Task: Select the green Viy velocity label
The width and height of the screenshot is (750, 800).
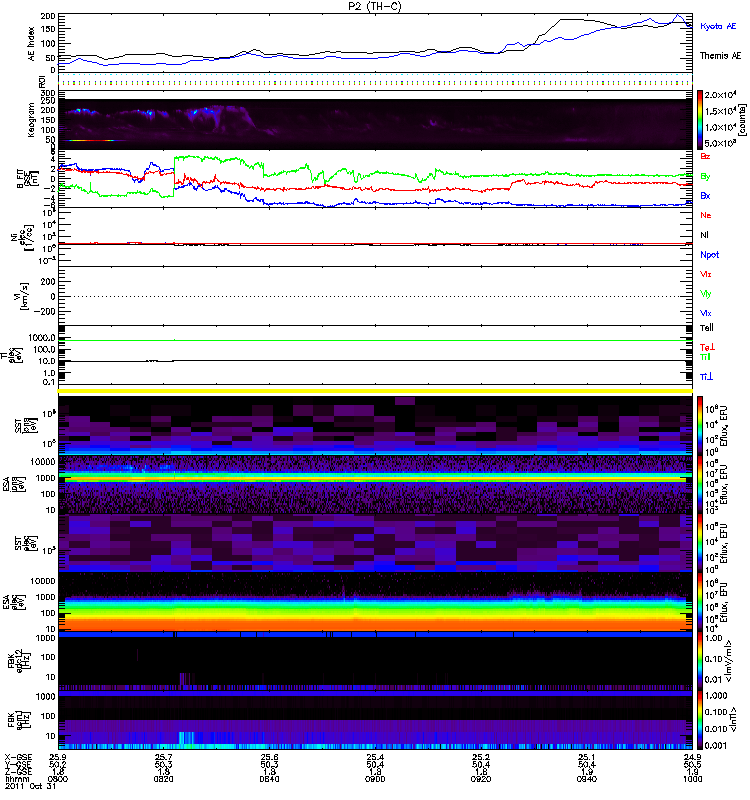Action: click(x=706, y=294)
